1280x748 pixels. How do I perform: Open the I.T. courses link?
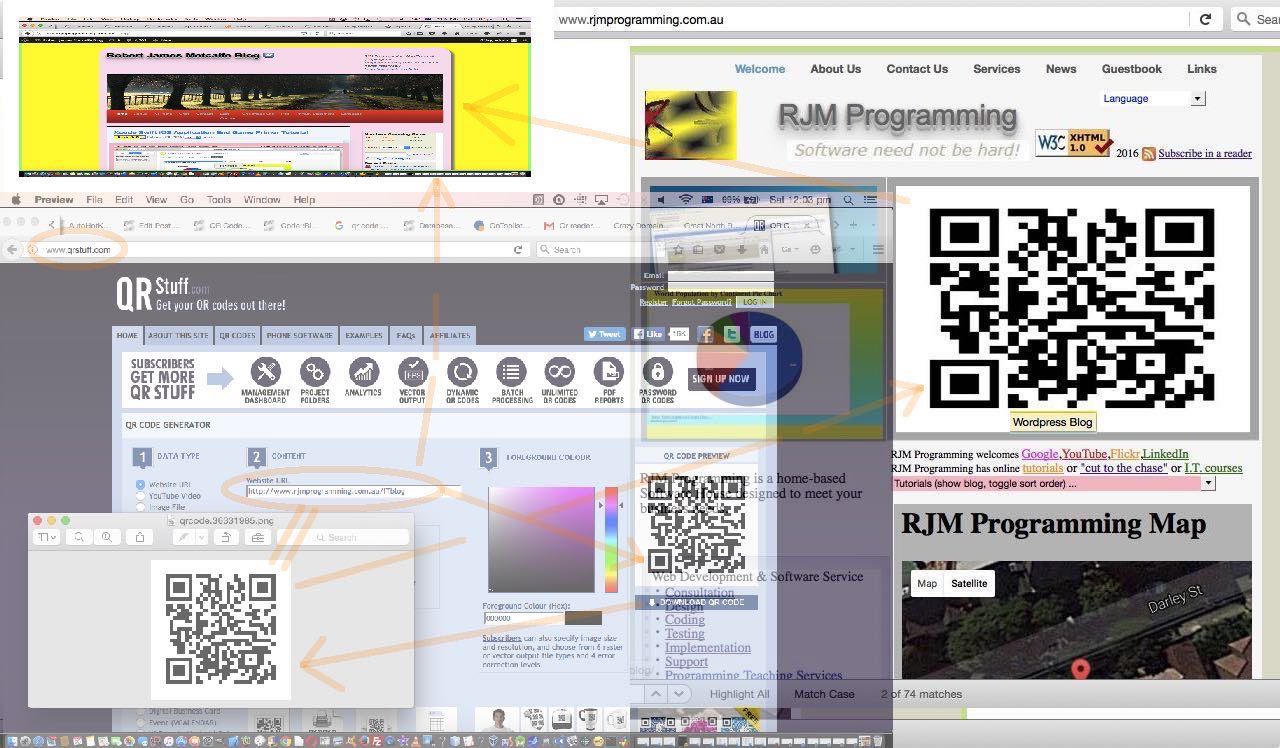(1213, 468)
